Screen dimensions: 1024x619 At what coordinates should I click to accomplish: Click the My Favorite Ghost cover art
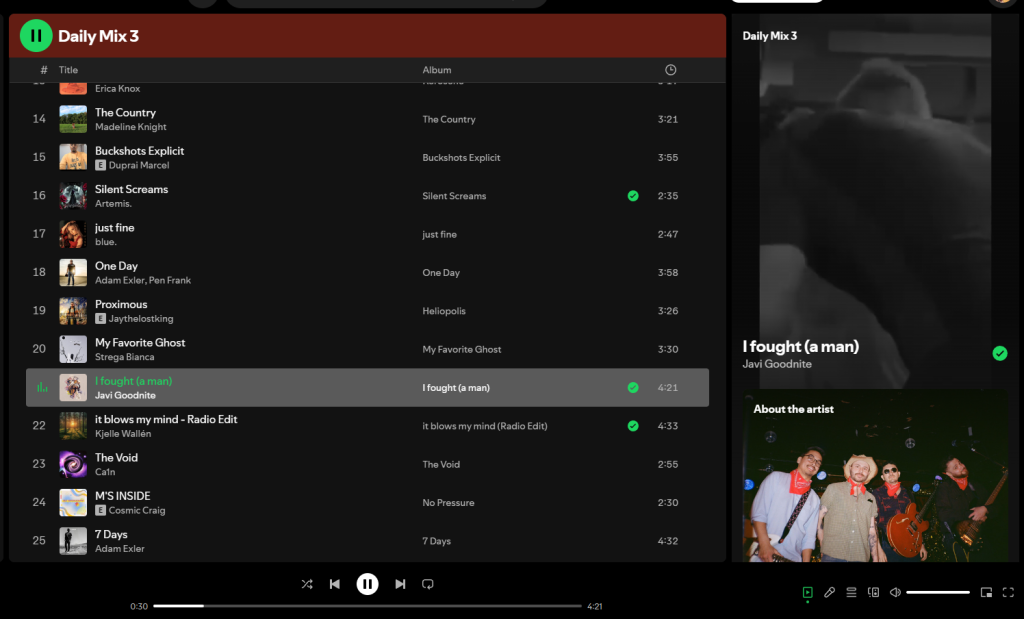(x=73, y=349)
